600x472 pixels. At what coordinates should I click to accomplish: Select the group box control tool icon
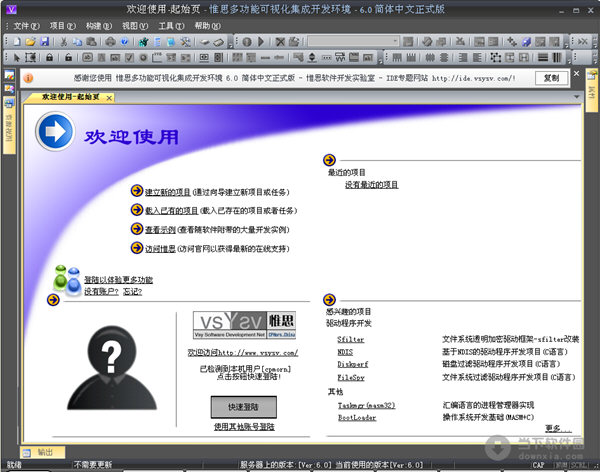click(x=157, y=57)
